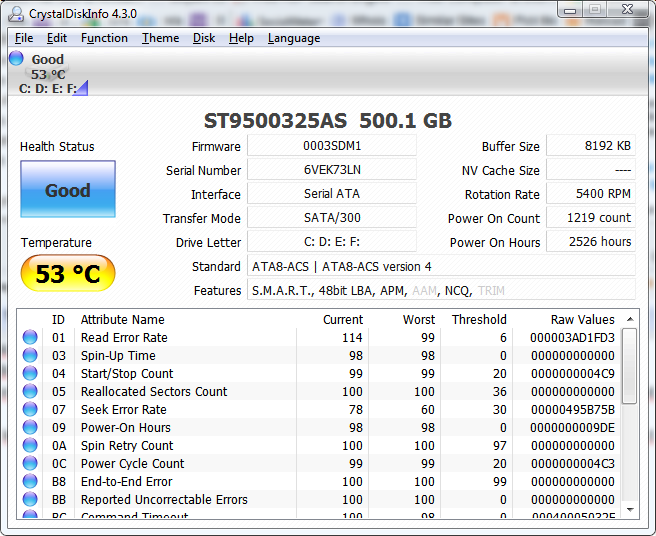The height and width of the screenshot is (536, 656).
Task: Click the Standard field ATA8-ACS
Action: [x=441, y=266]
